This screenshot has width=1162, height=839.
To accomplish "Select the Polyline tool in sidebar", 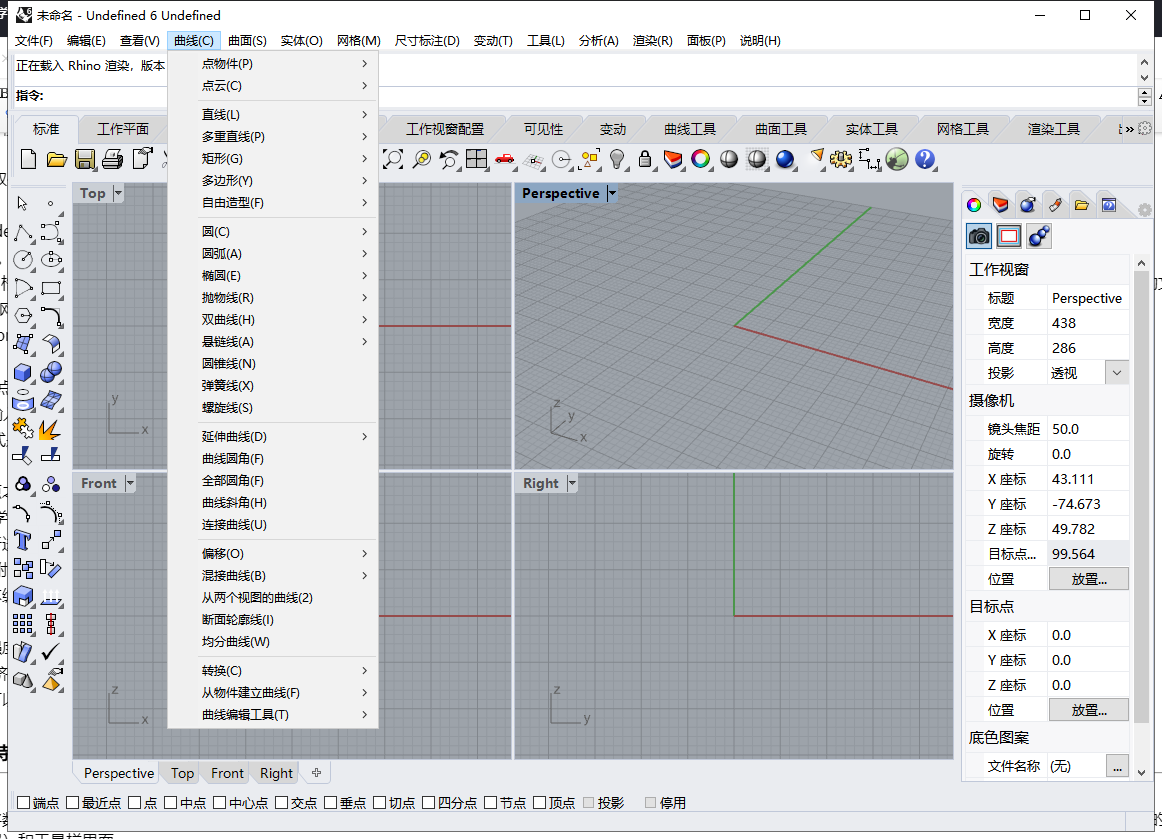I will point(23,232).
